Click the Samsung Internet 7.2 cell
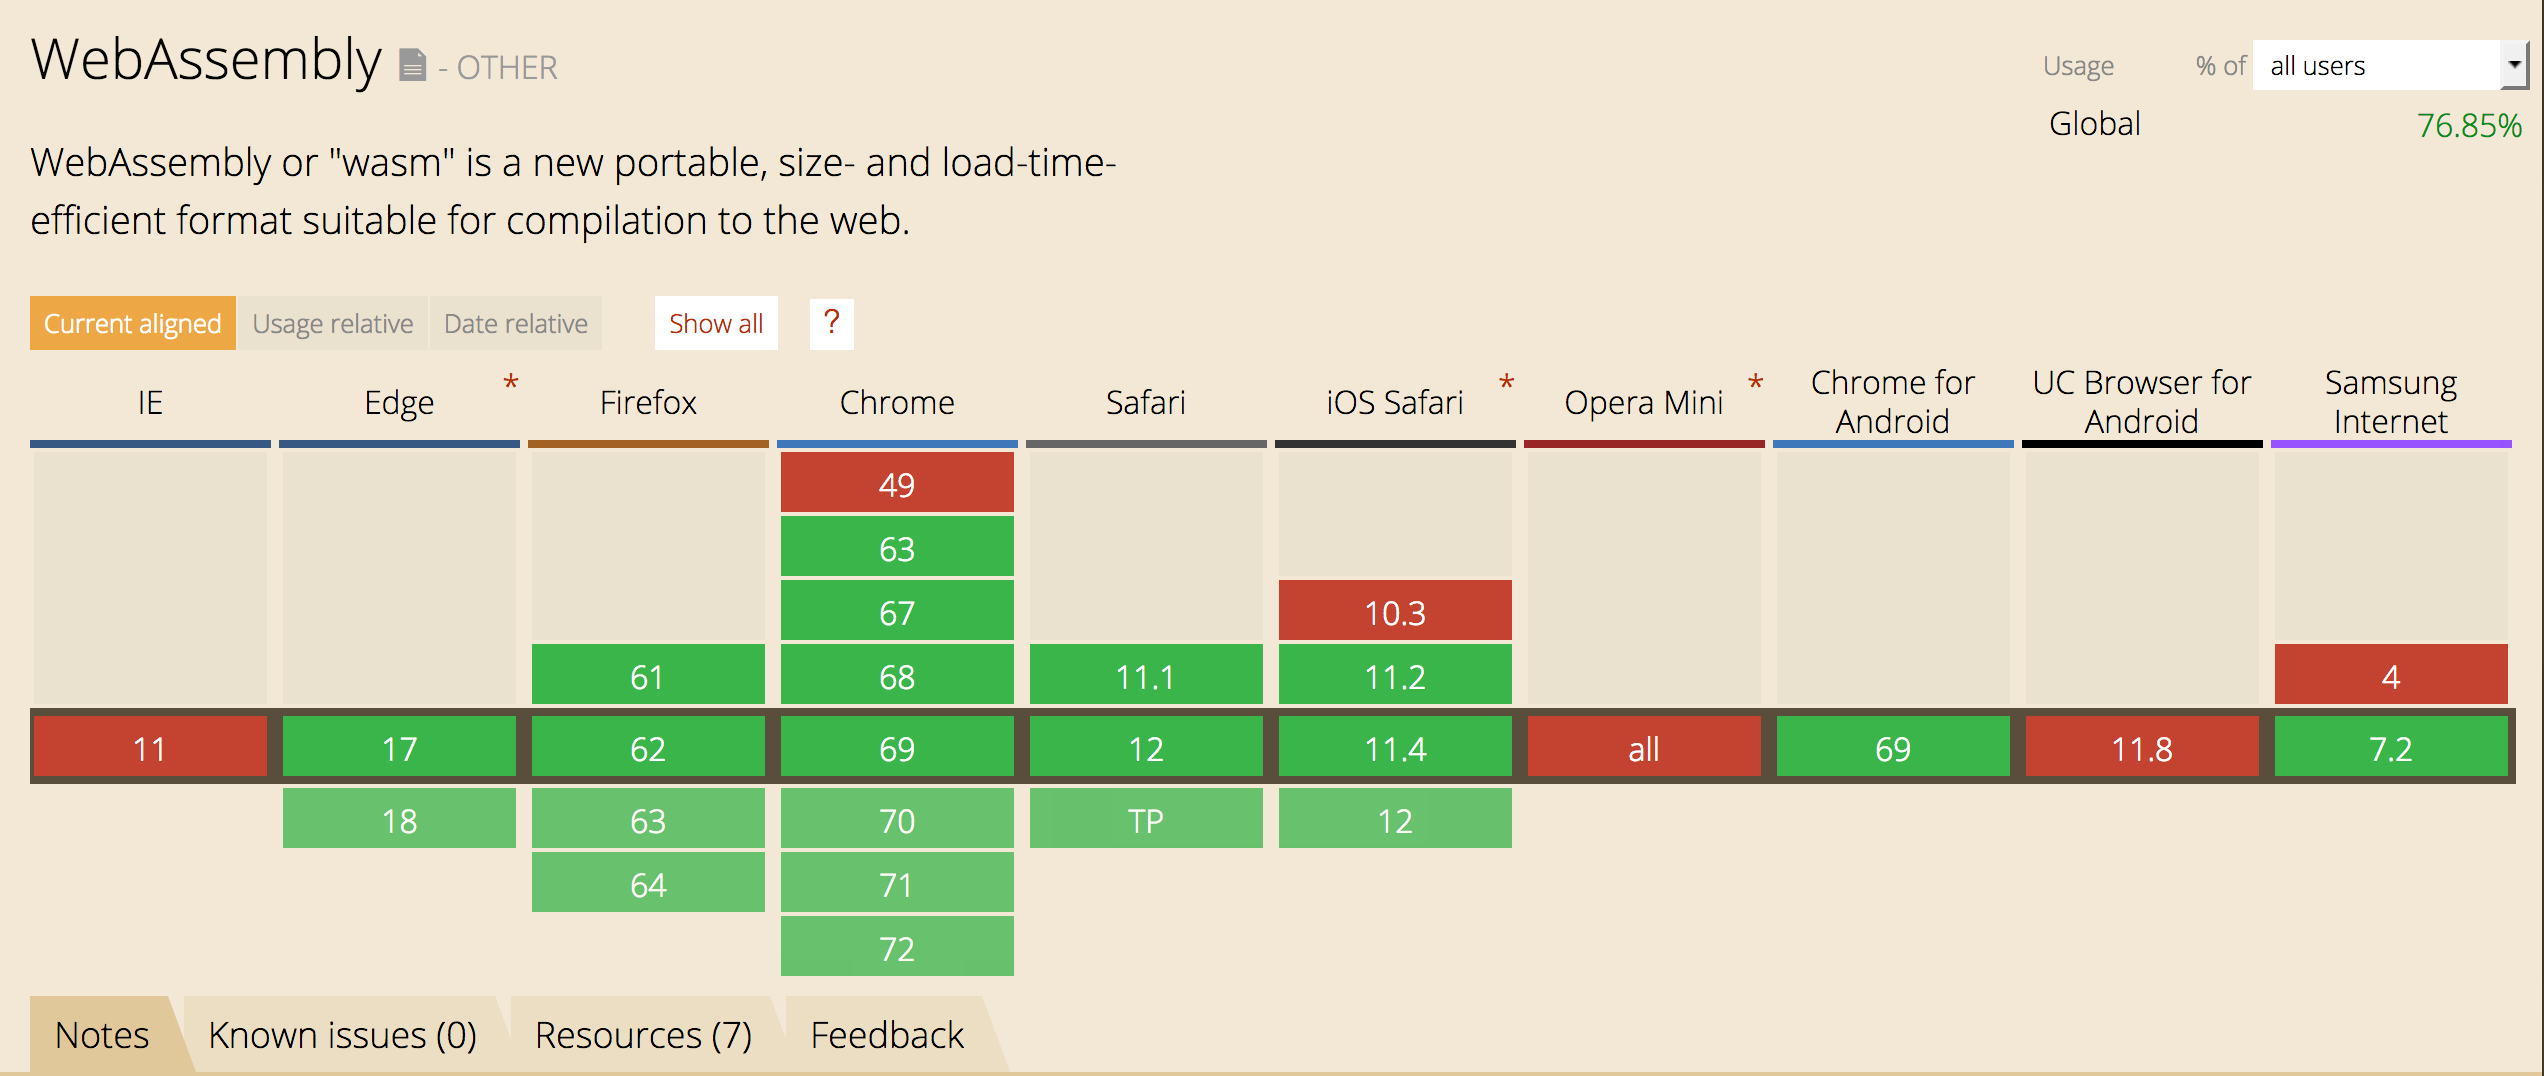This screenshot has height=1076, width=2544. click(2391, 747)
